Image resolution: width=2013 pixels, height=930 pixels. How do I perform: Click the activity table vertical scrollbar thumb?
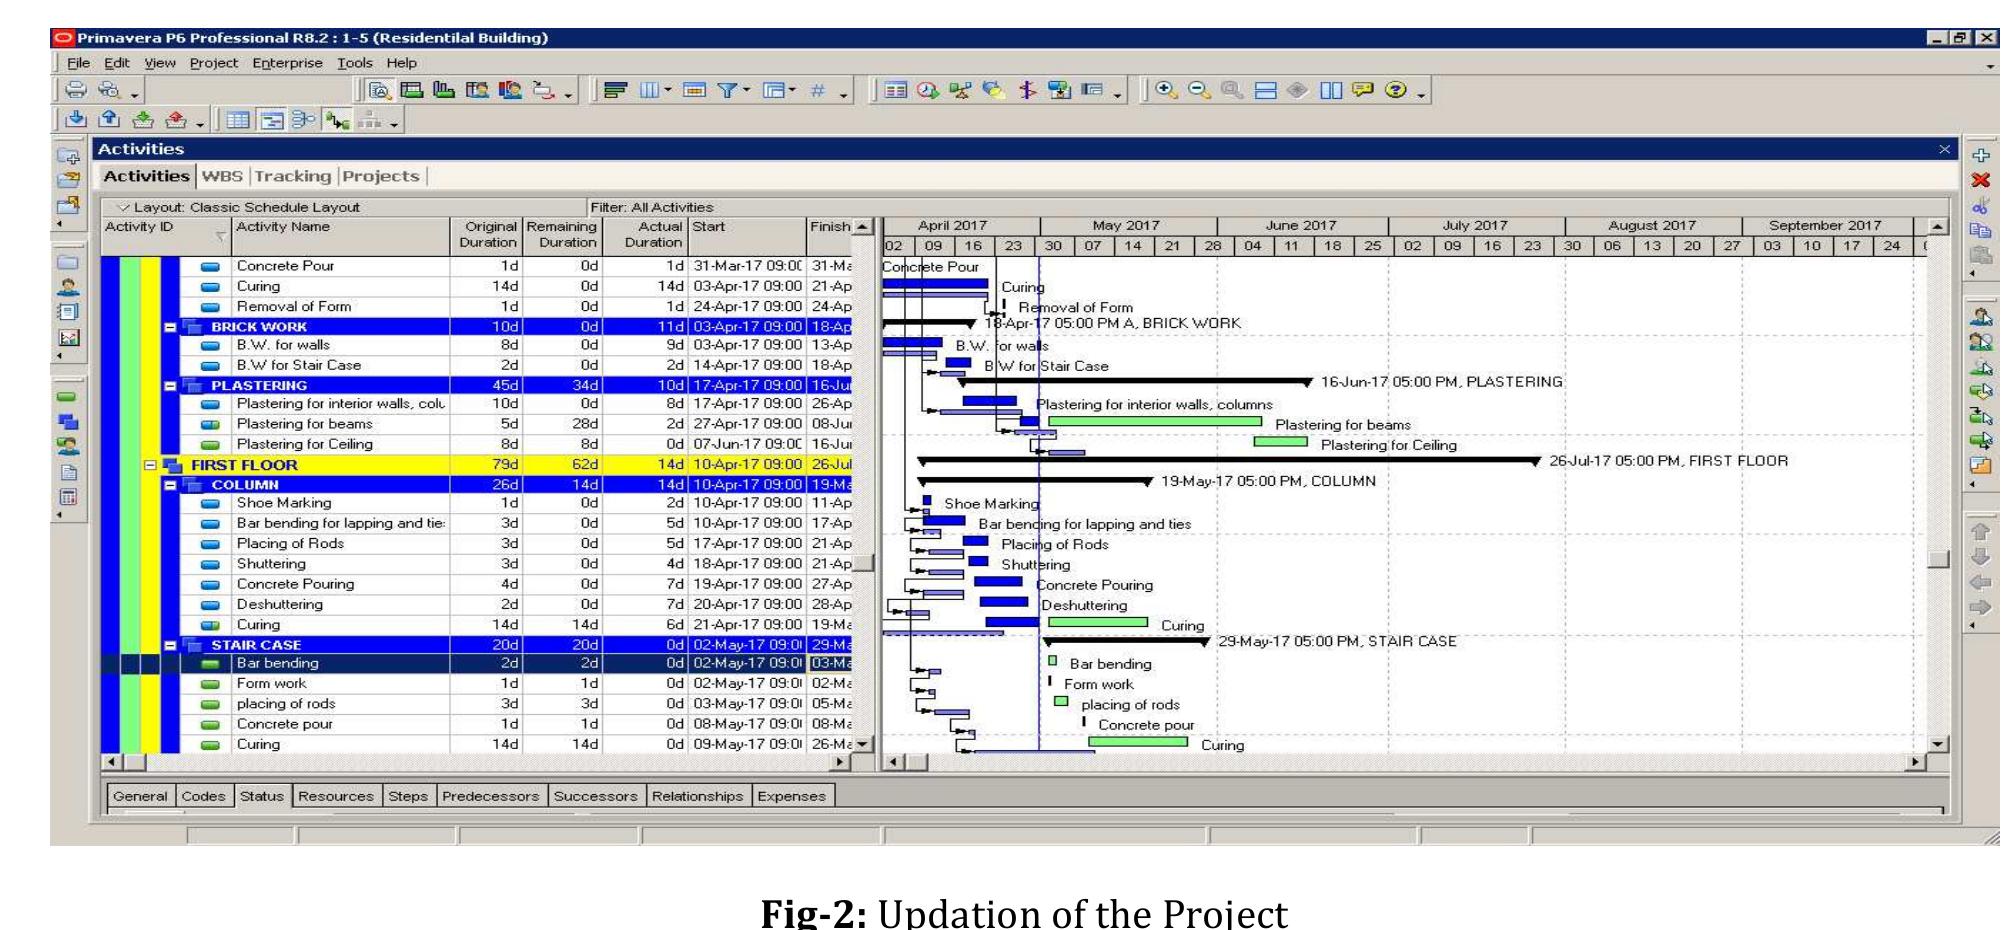[x=863, y=563]
